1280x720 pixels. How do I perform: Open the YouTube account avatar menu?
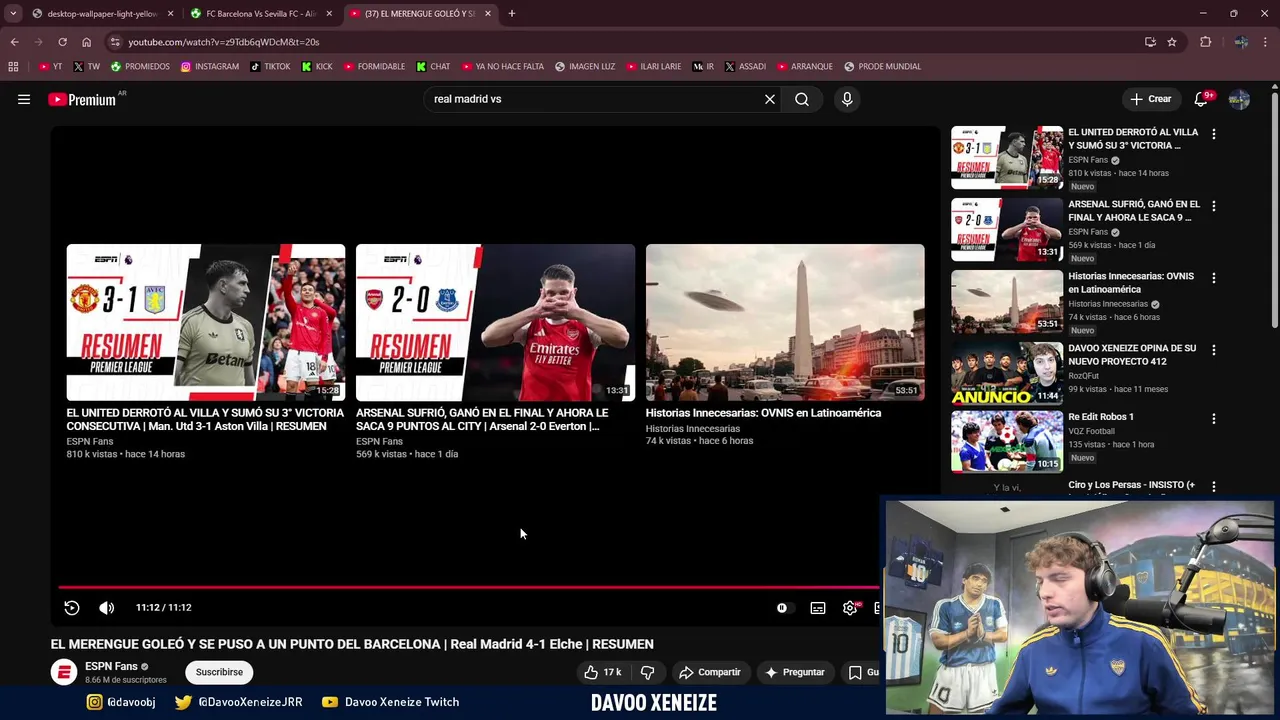[1239, 99]
